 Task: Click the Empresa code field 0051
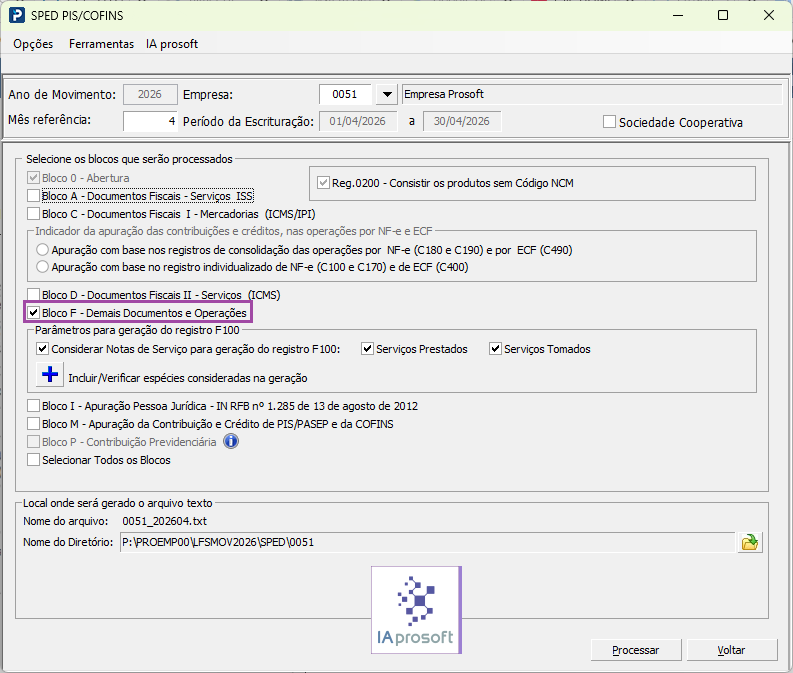tap(345, 95)
